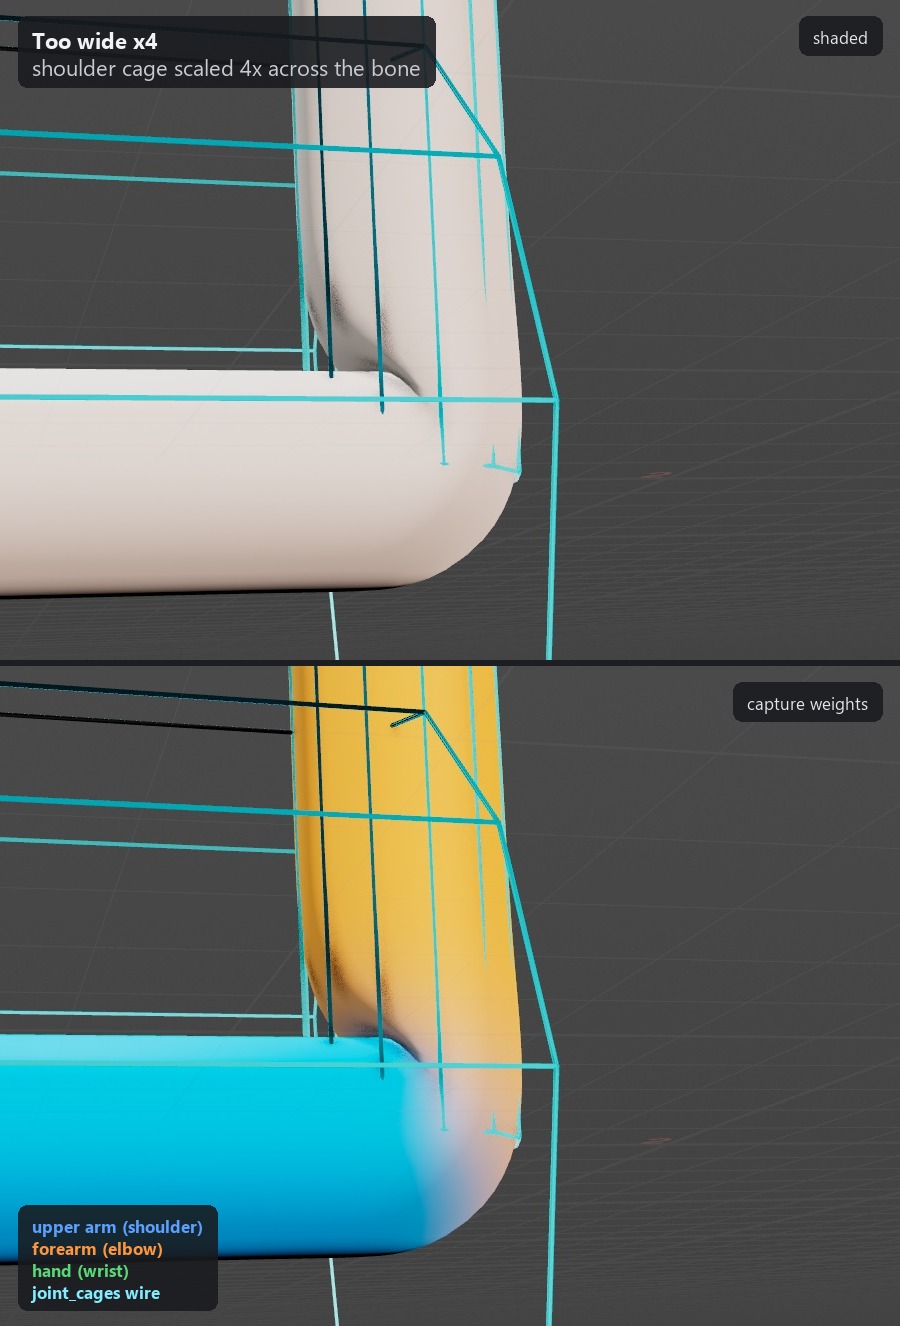Select the "Too wide x4" title text
This screenshot has width=900, height=1326.
click(x=94, y=42)
